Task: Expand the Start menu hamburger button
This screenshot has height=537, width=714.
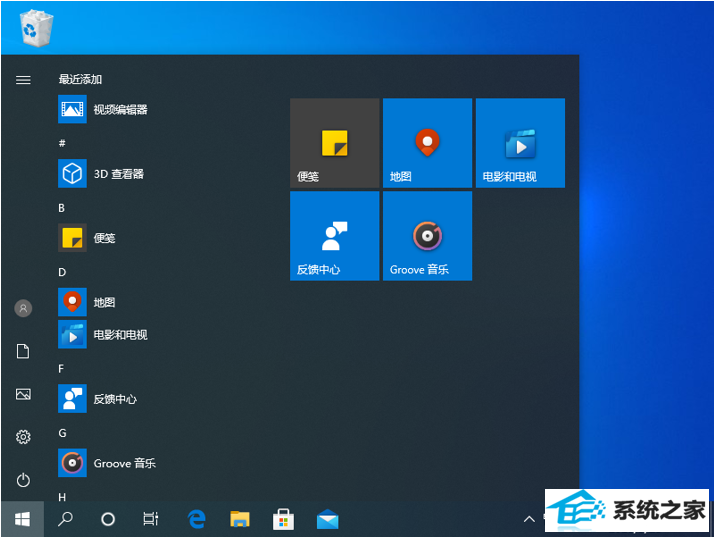Action: click(x=23, y=80)
